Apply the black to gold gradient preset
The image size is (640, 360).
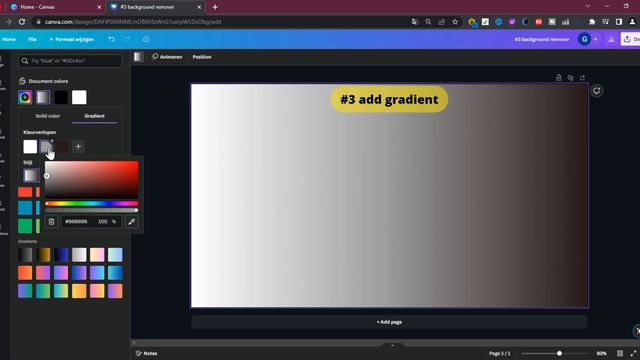(43, 255)
